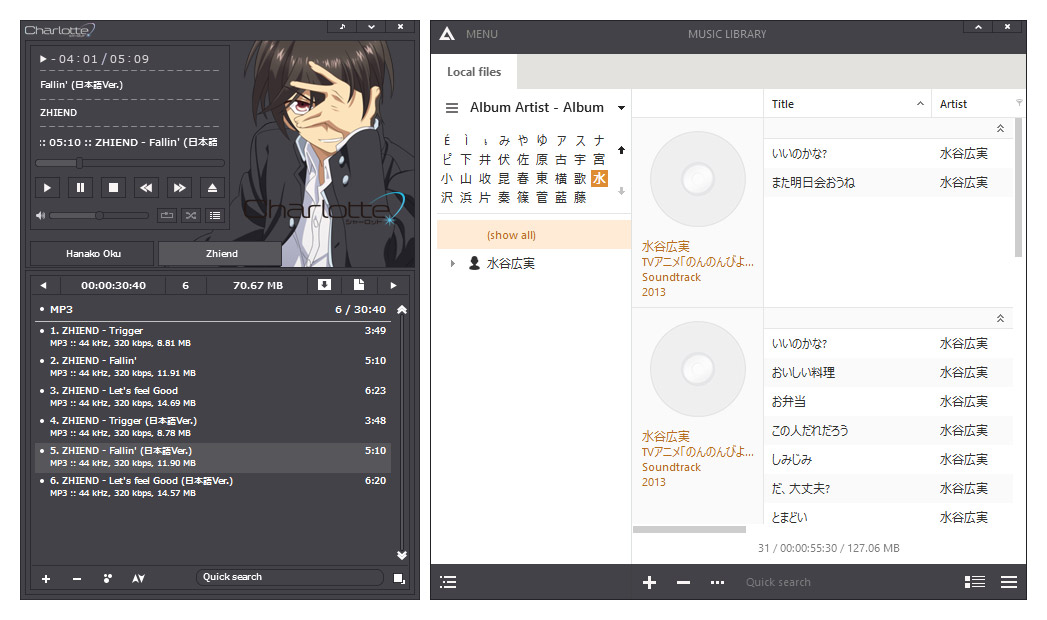Remove tracks with the minus icon in the playlist
1047x620 pixels.
coord(77,579)
